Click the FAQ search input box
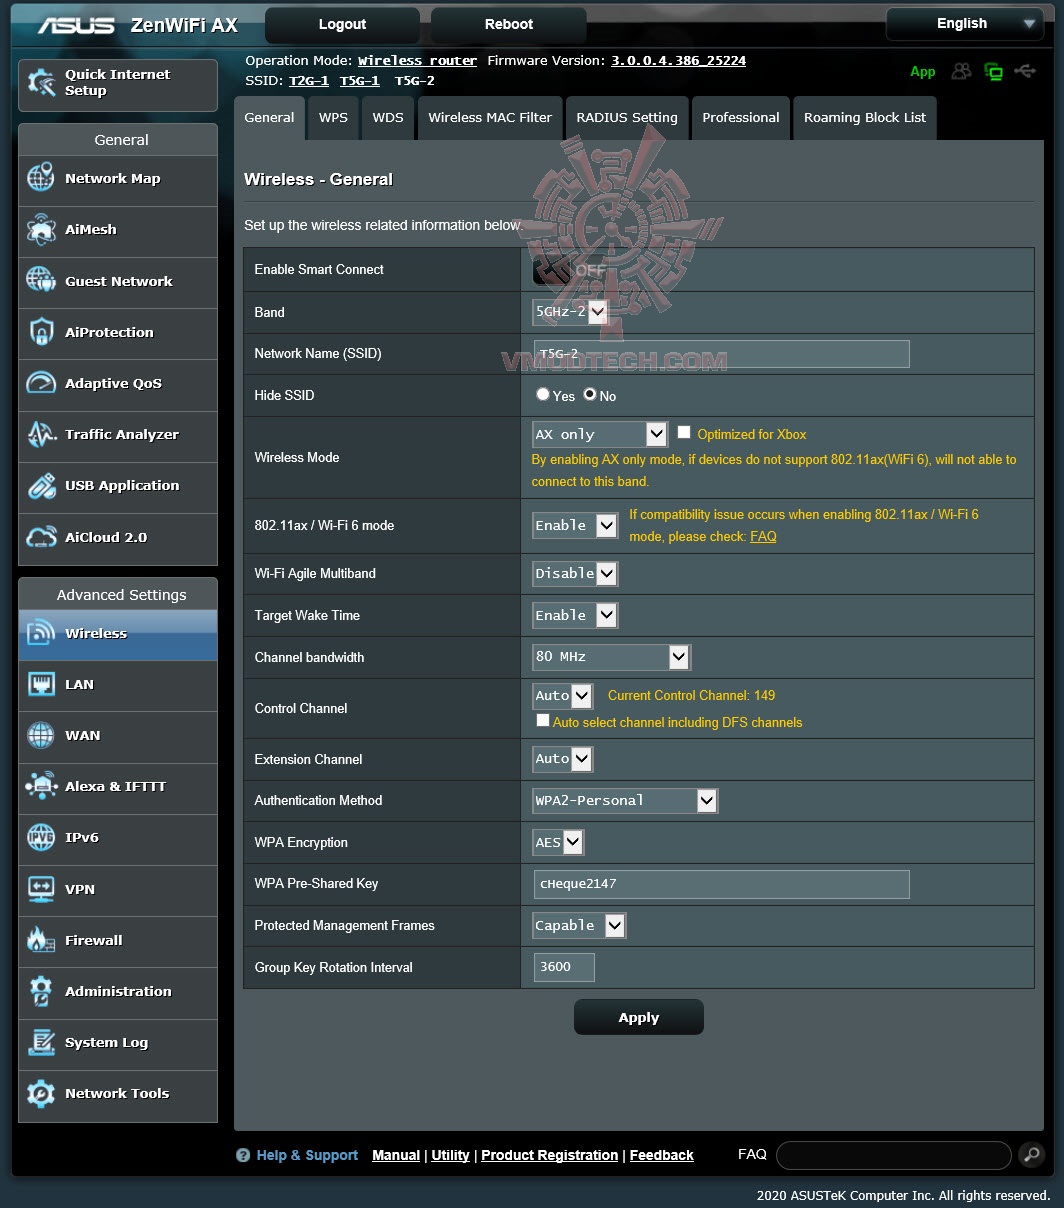 894,1155
